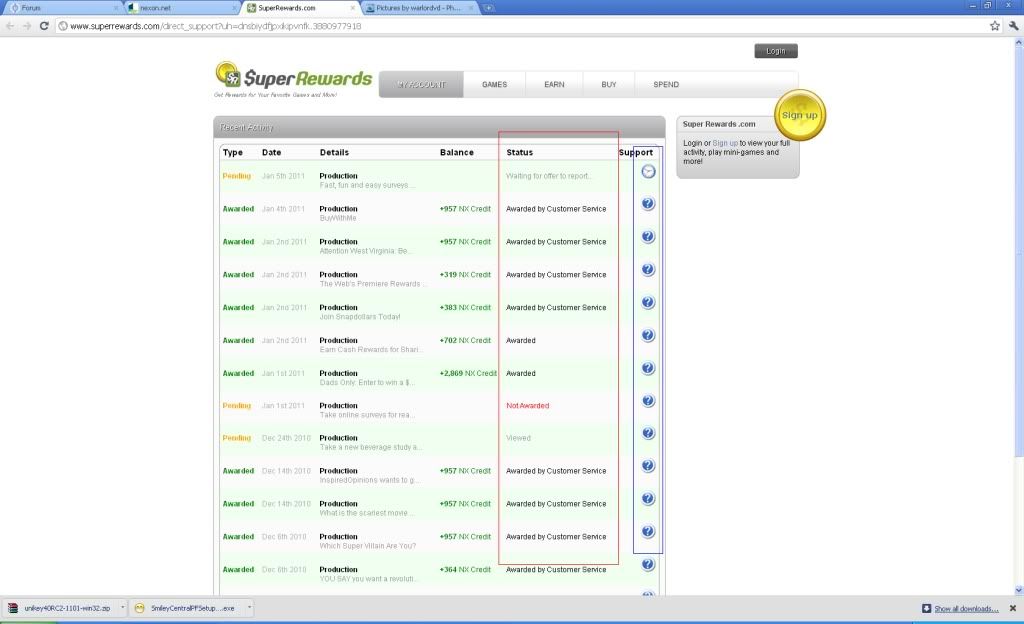Select the "+319 NX Credit" balance
The height and width of the screenshot is (624, 1024).
tap(465, 275)
